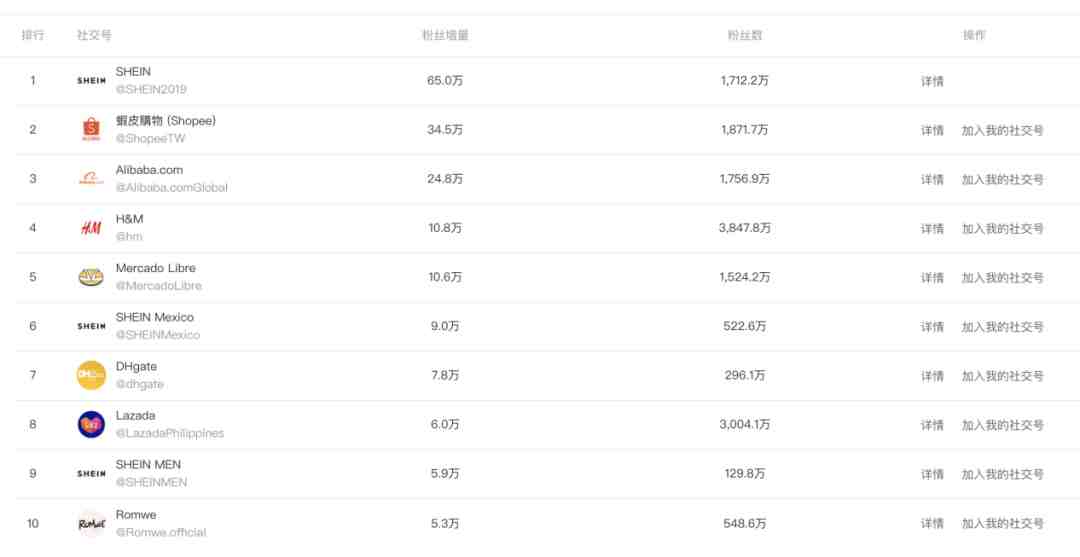Click the Romwe logo avatar

(x=91, y=523)
